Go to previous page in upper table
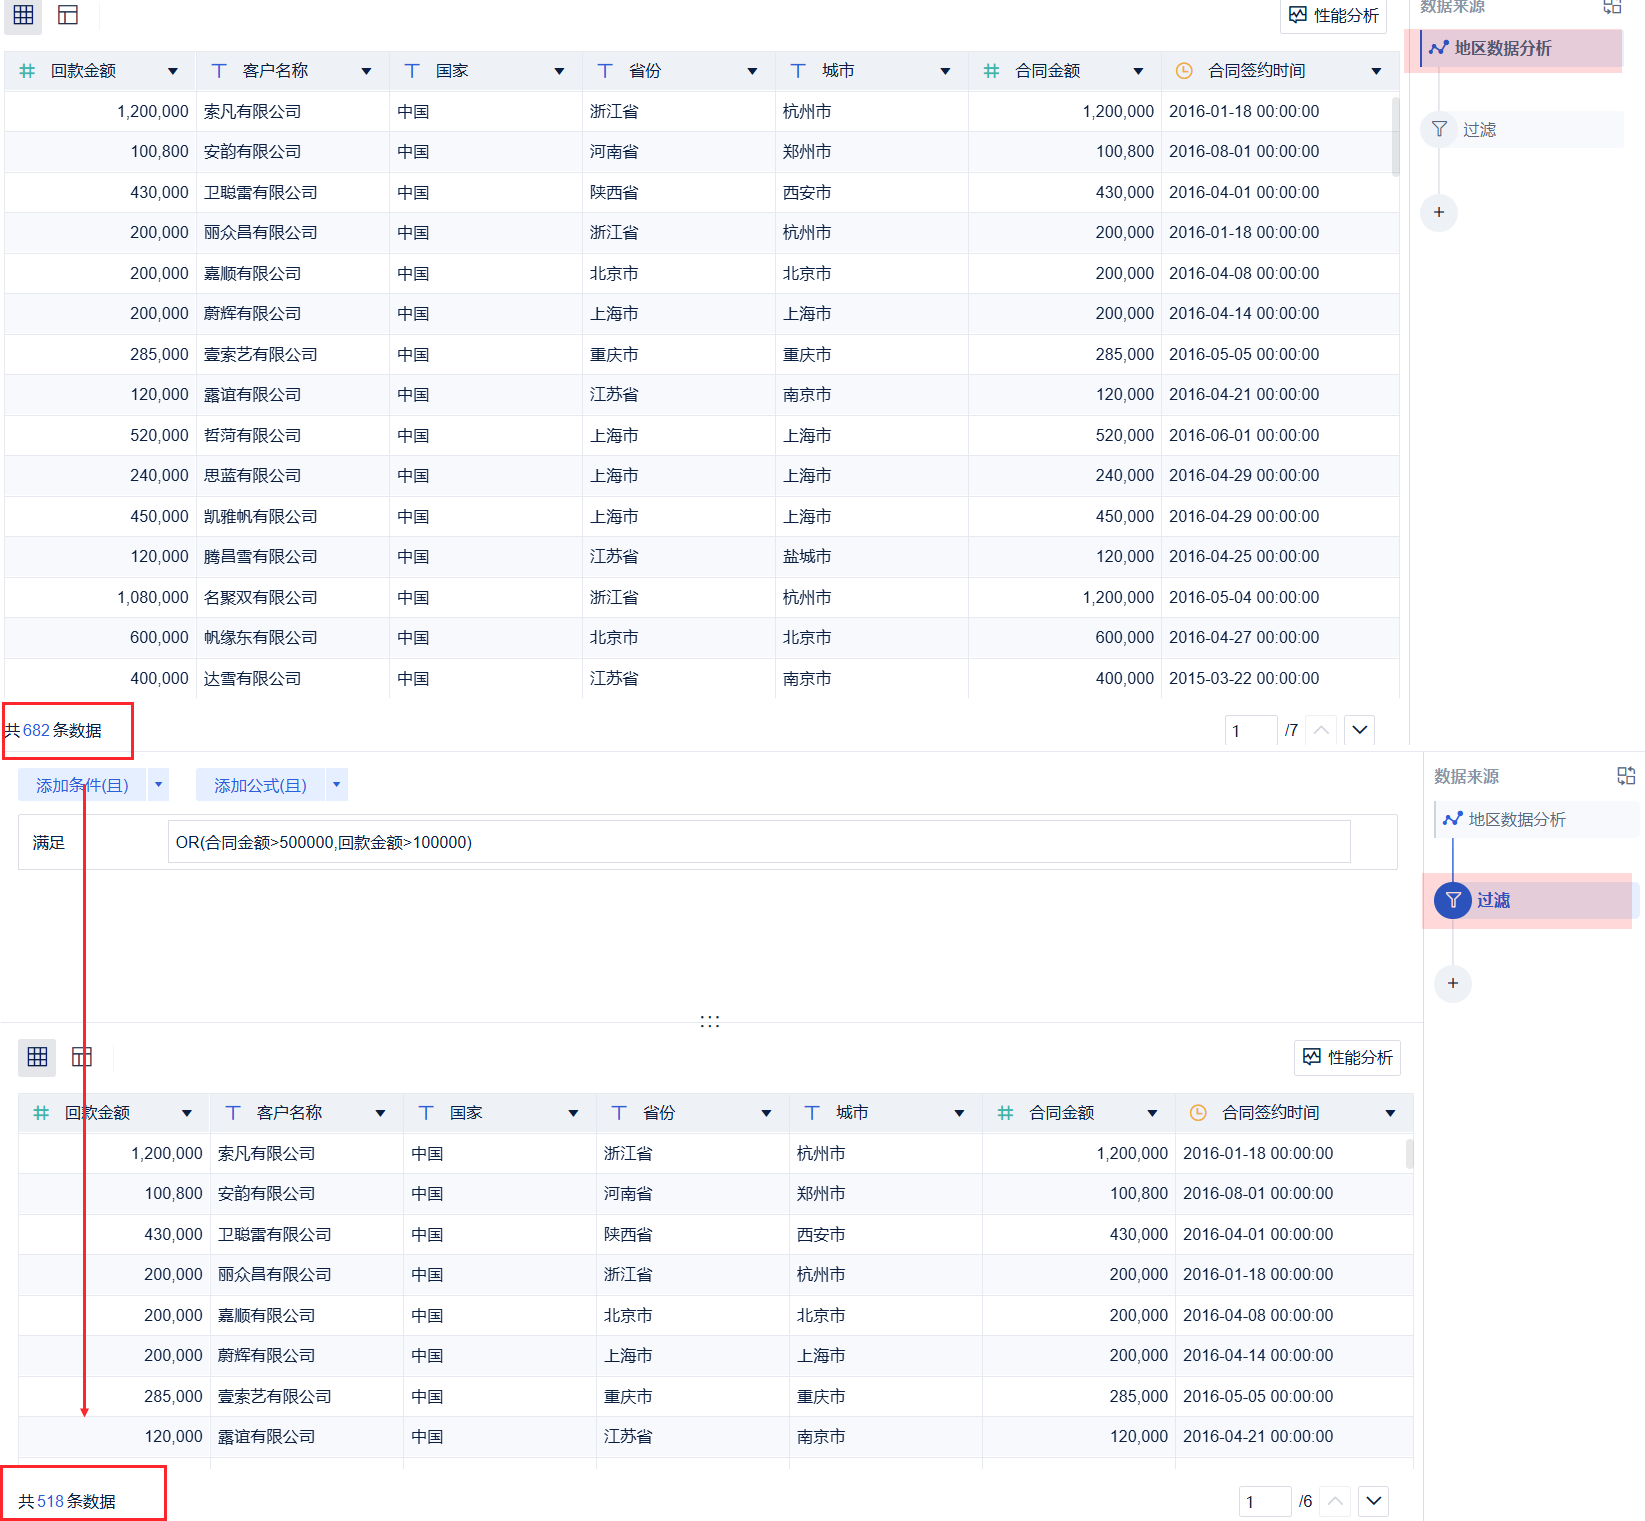The width and height of the screenshot is (1645, 1521). (1321, 730)
